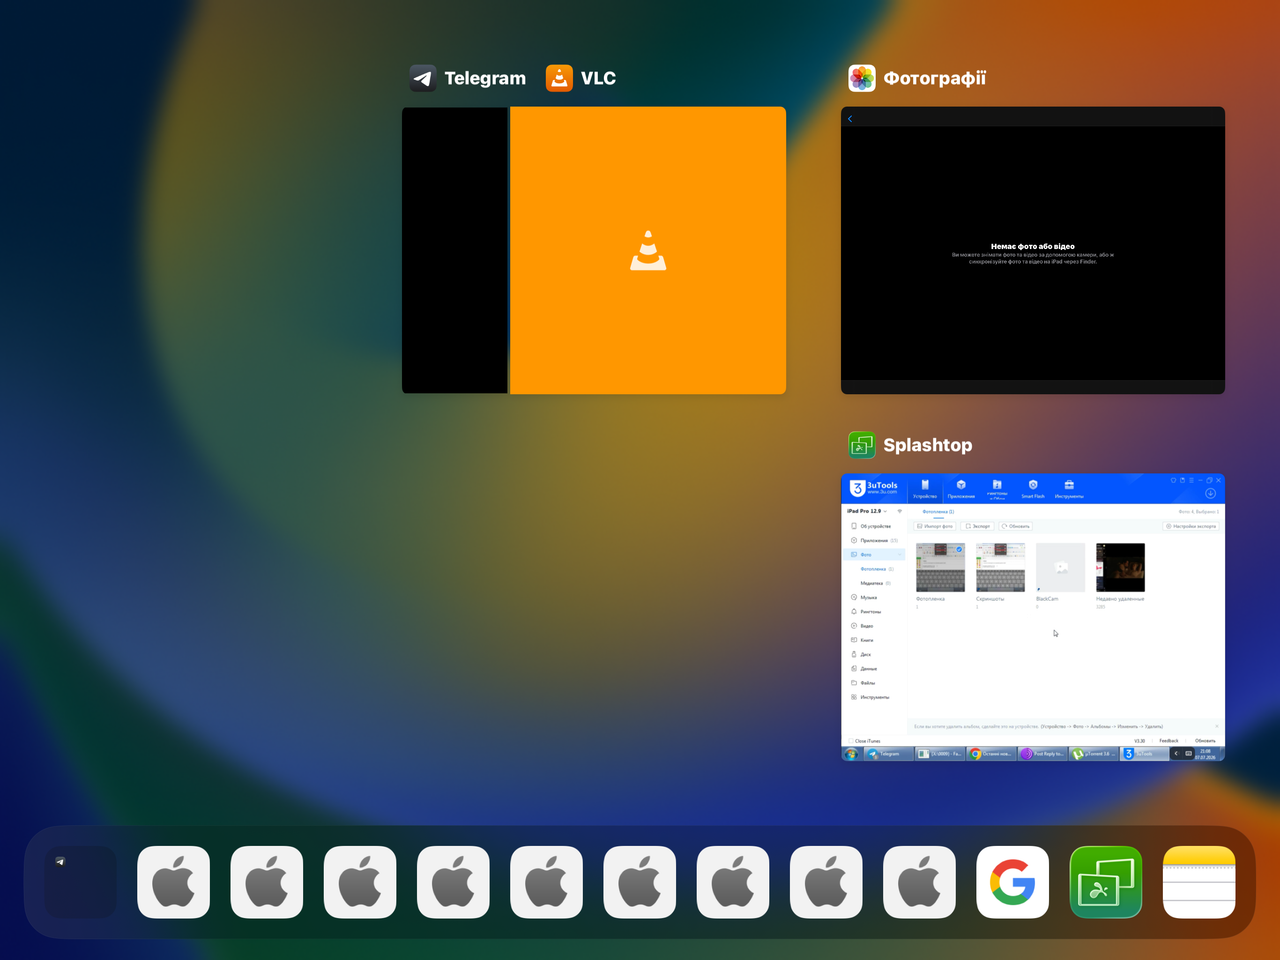
Task: Tap the Splashtop icon above its card
Action: click(x=862, y=445)
